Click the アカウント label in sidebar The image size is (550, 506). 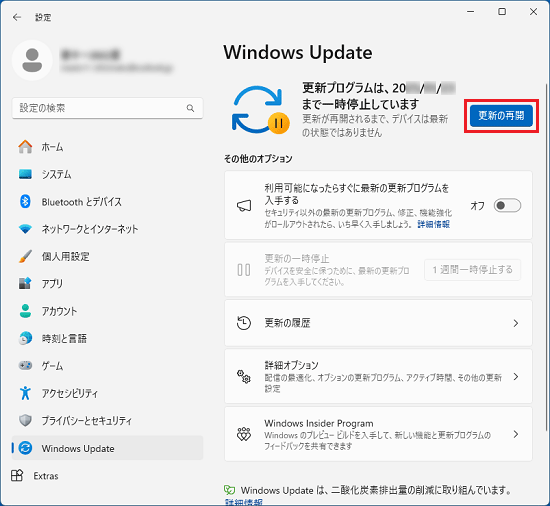click(59, 311)
